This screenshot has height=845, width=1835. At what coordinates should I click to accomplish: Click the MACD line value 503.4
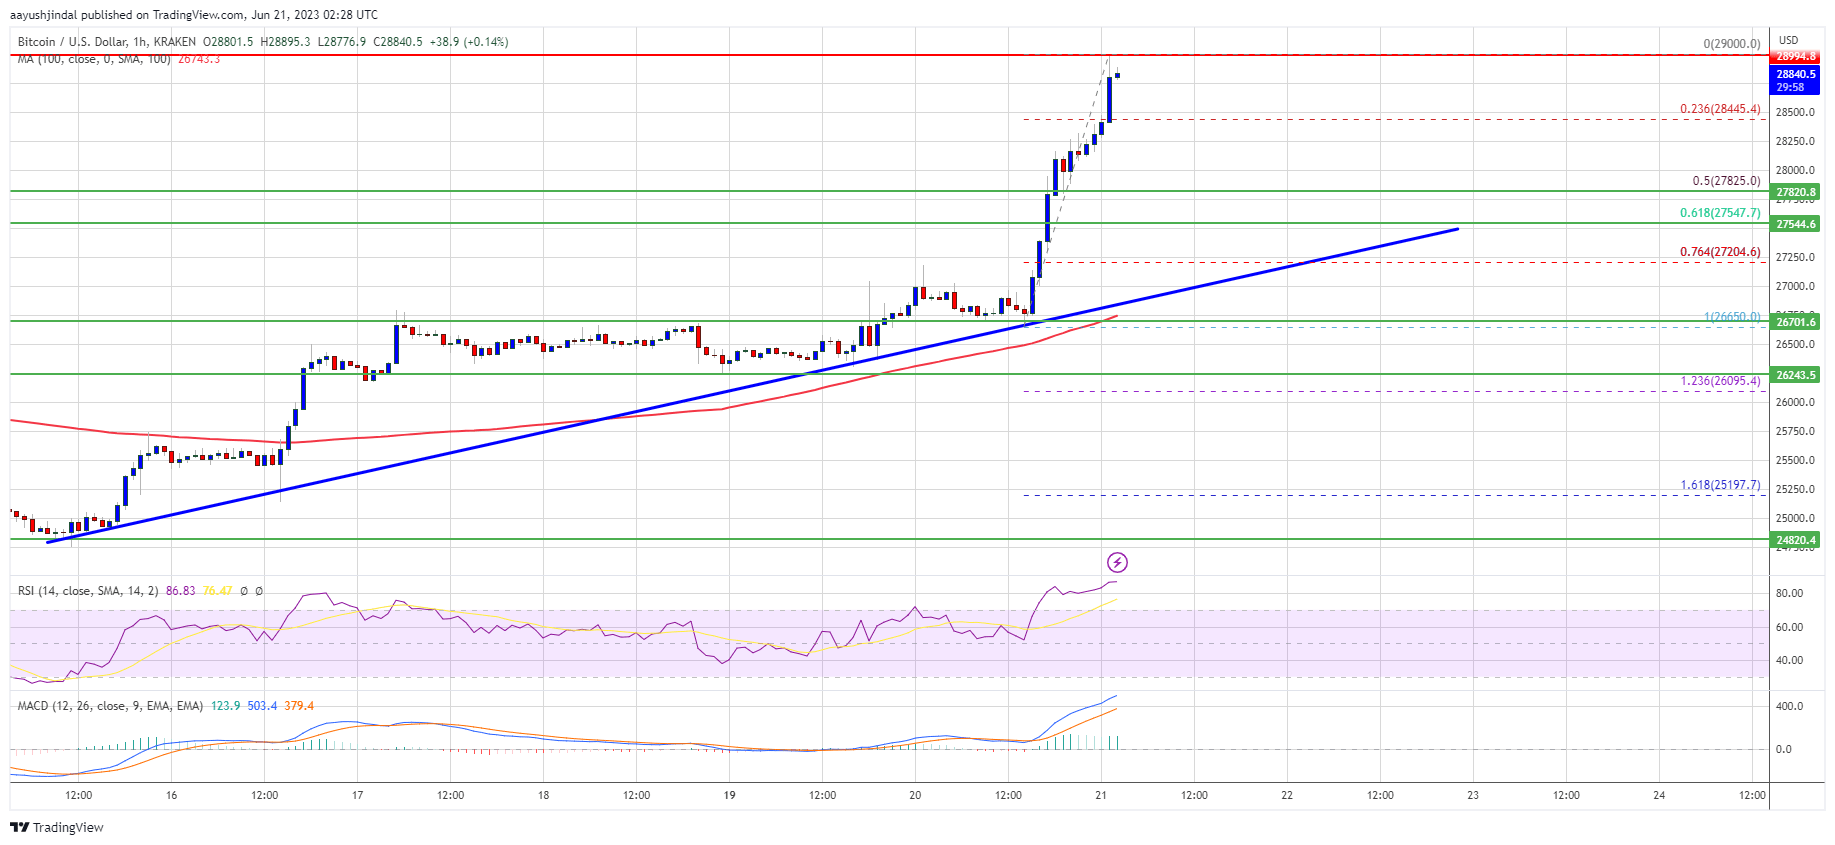click(262, 706)
